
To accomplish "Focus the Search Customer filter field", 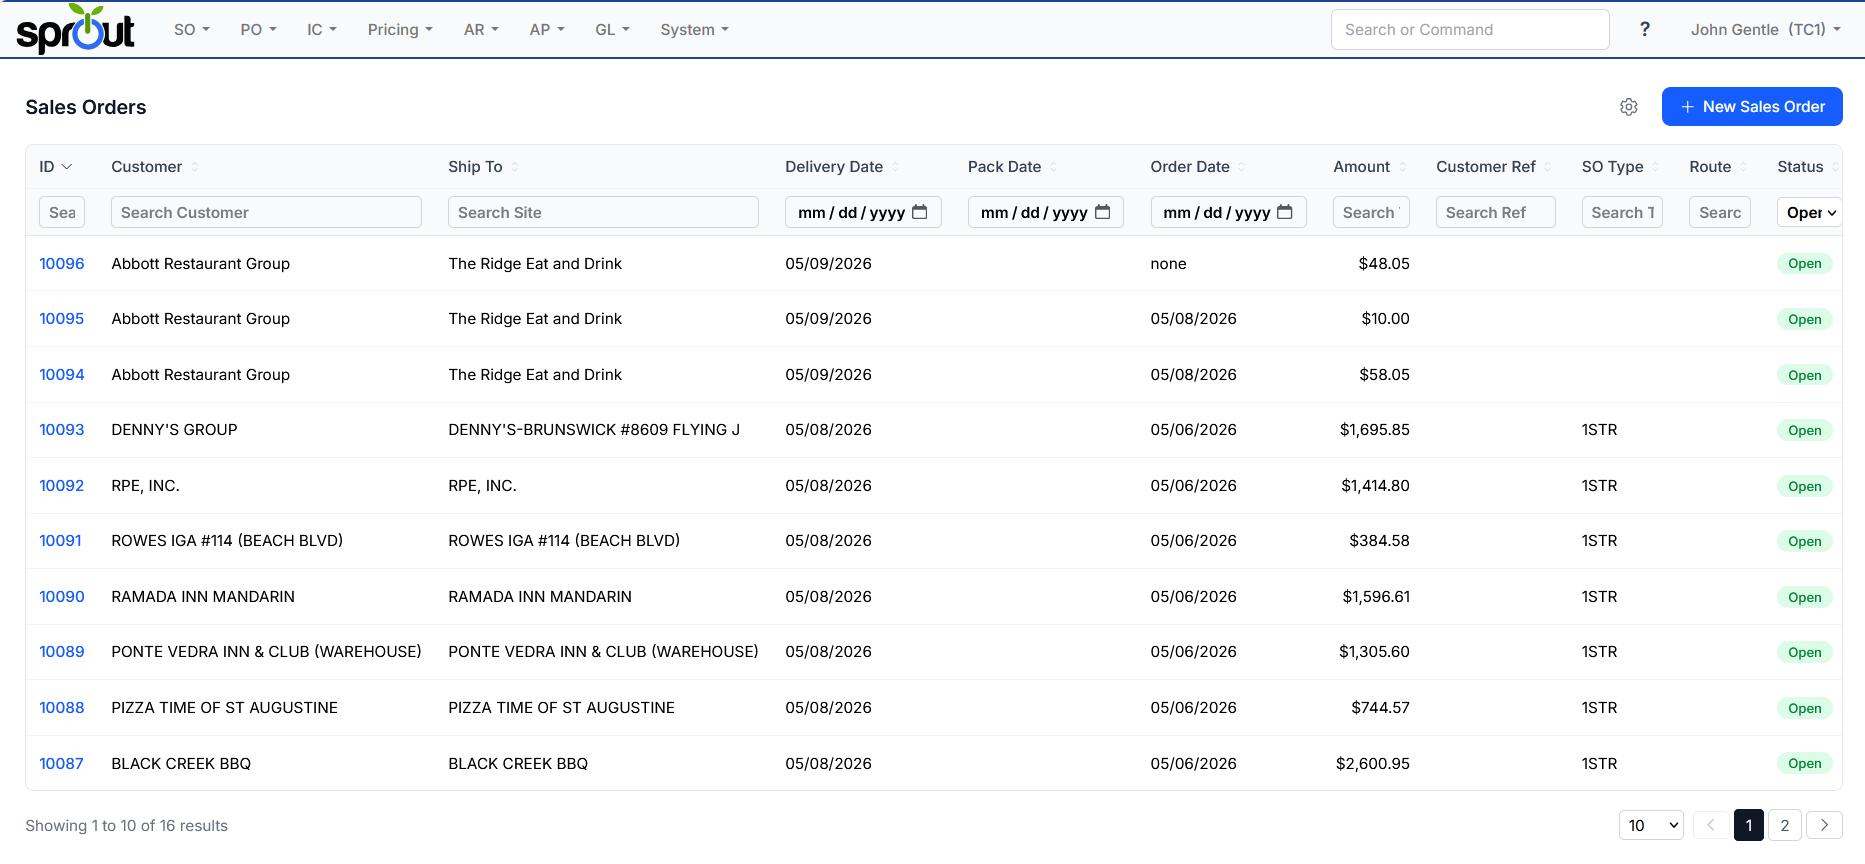I will pyautogui.click(x=266, y=212).
